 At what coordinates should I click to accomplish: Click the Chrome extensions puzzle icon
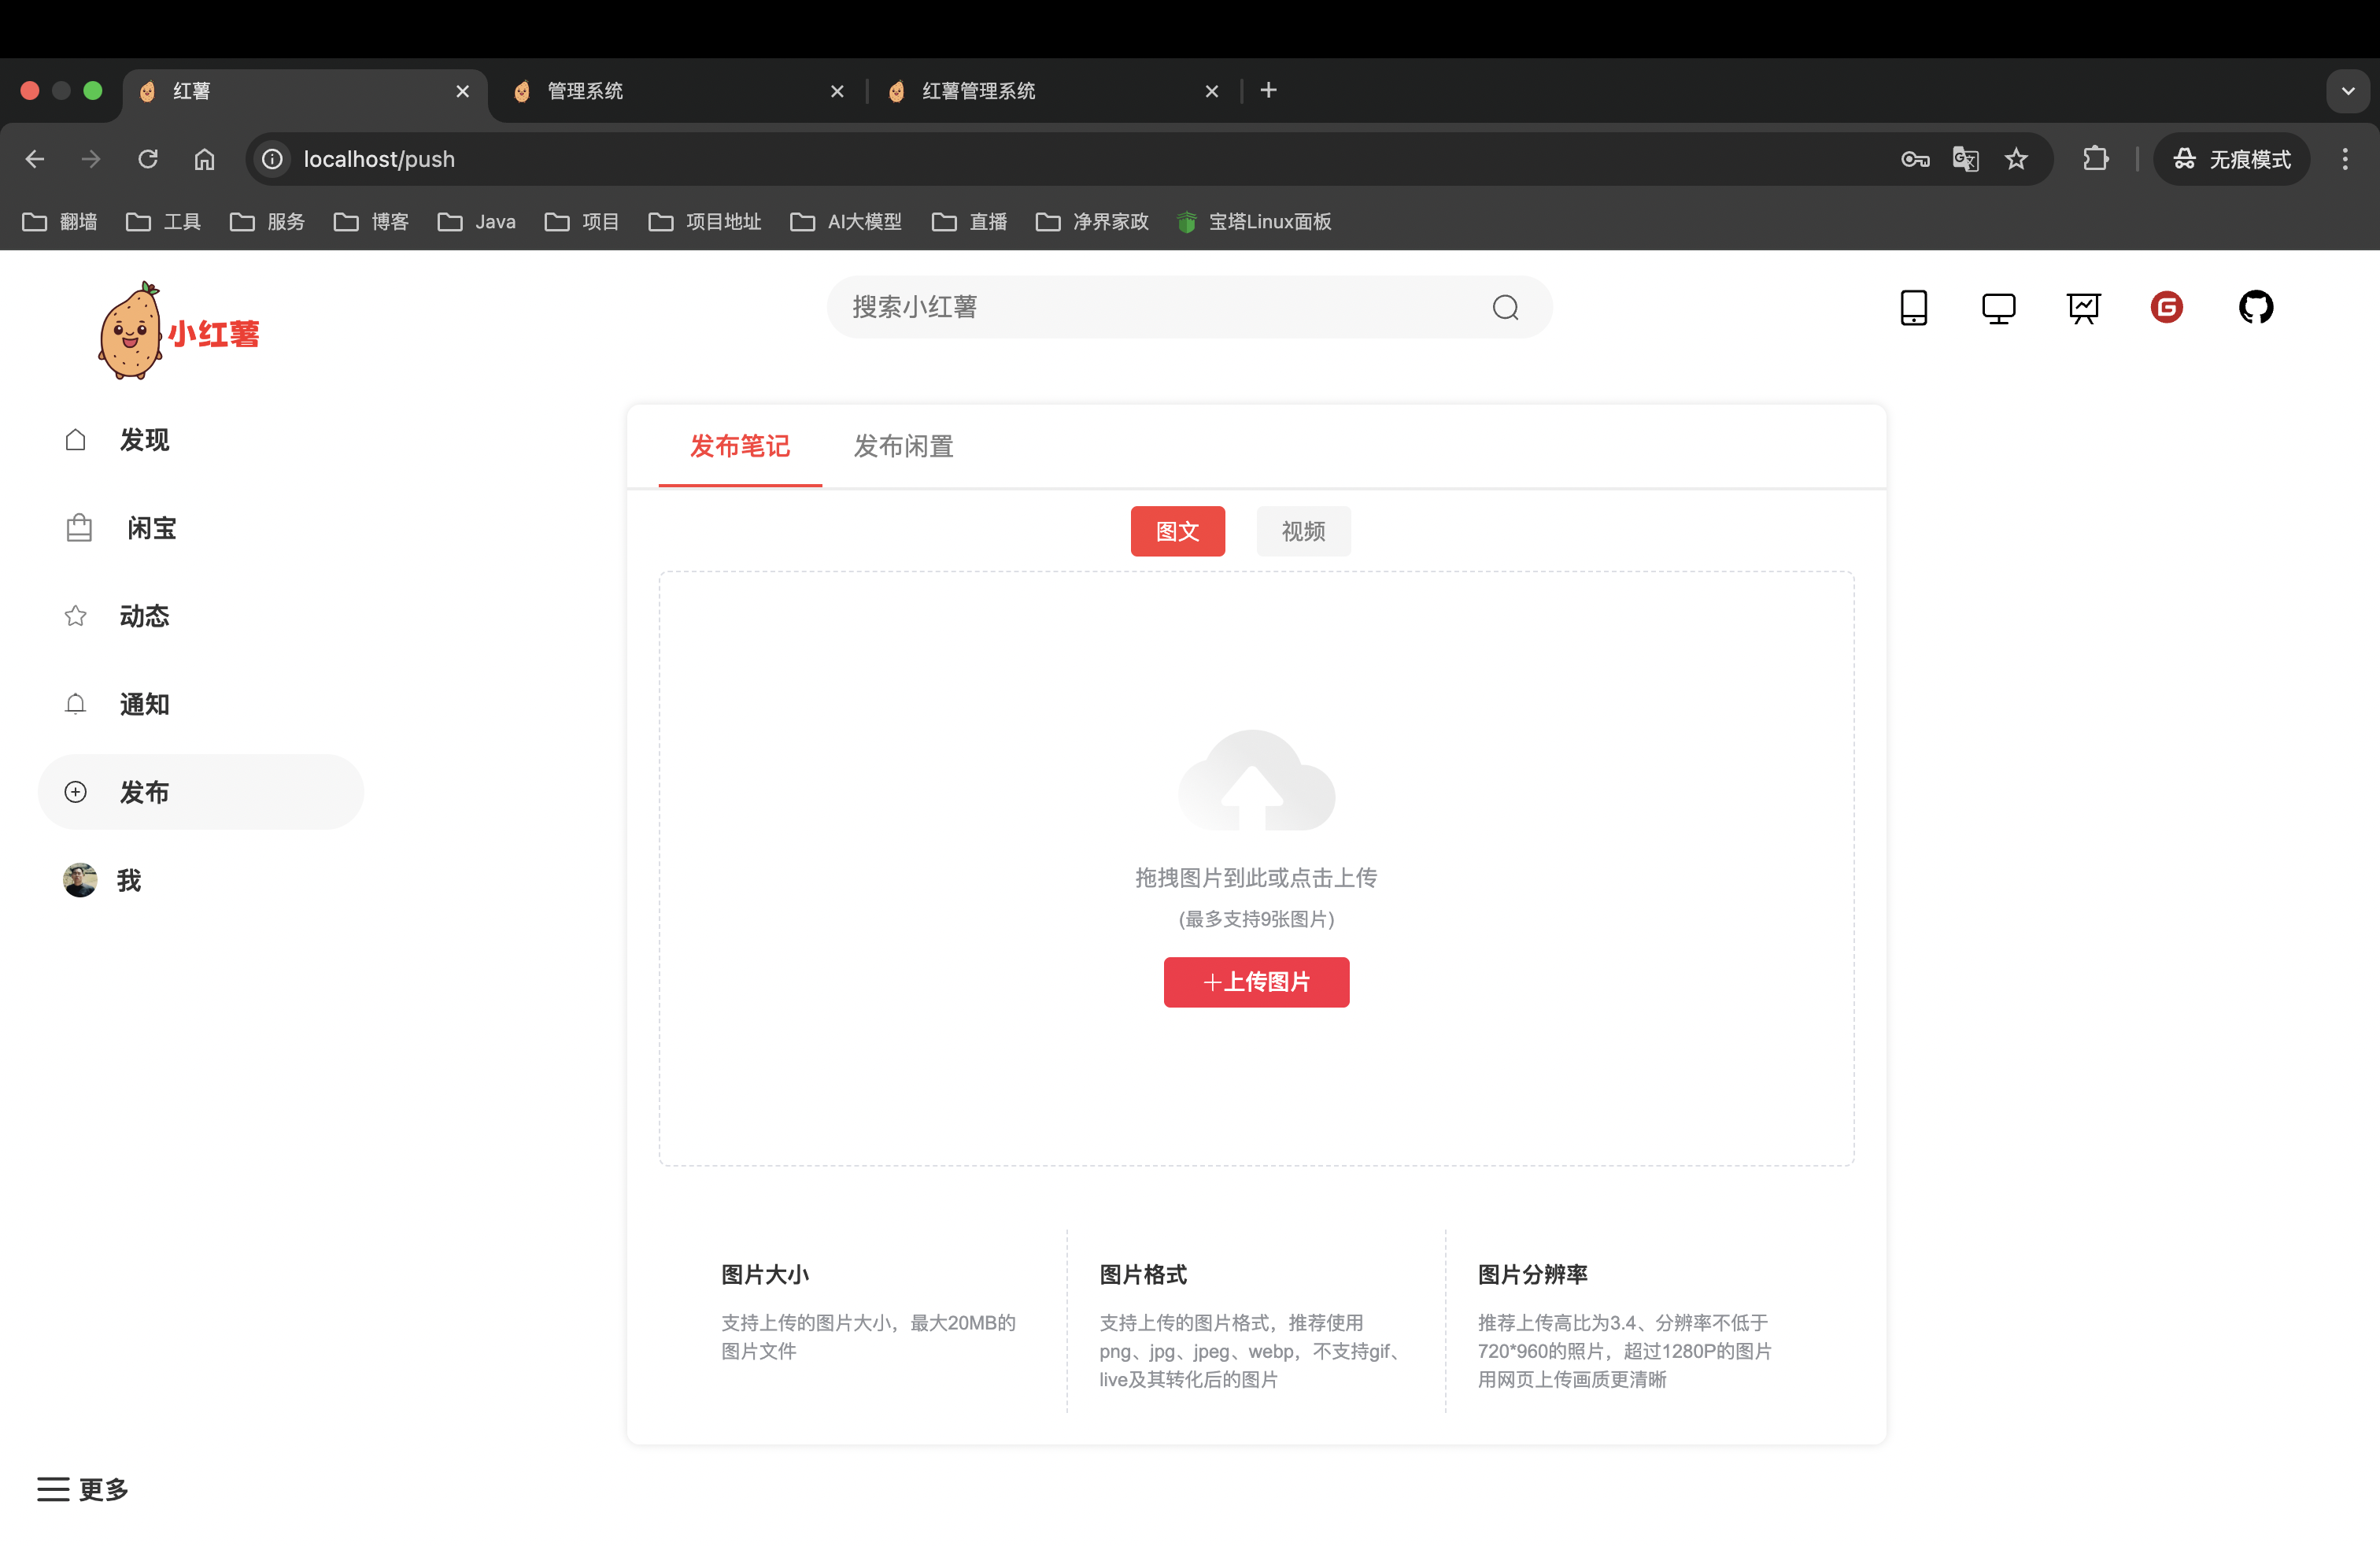[x=2095, y=159]
